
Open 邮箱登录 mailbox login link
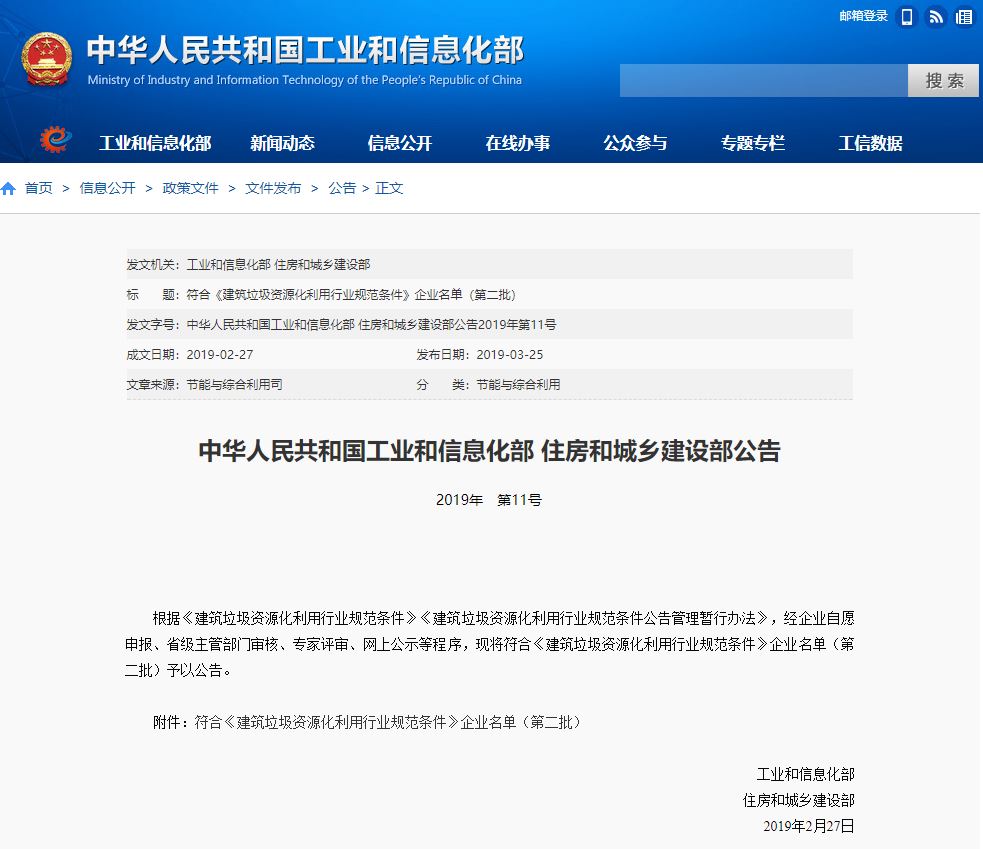click(863, 16)
